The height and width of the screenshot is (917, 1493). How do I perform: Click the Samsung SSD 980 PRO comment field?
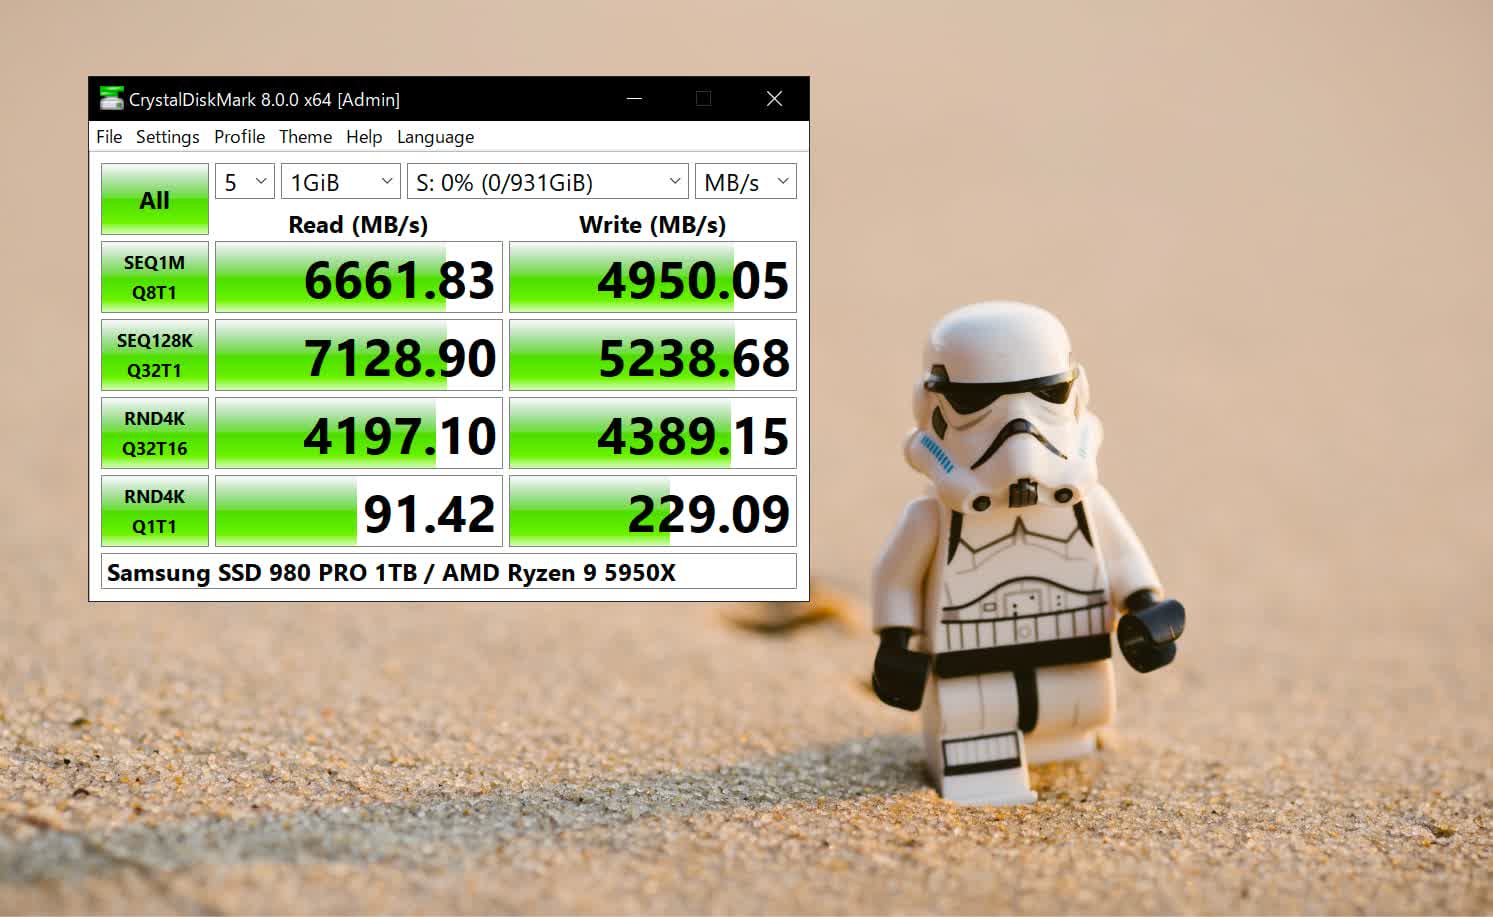coord(448,572)
